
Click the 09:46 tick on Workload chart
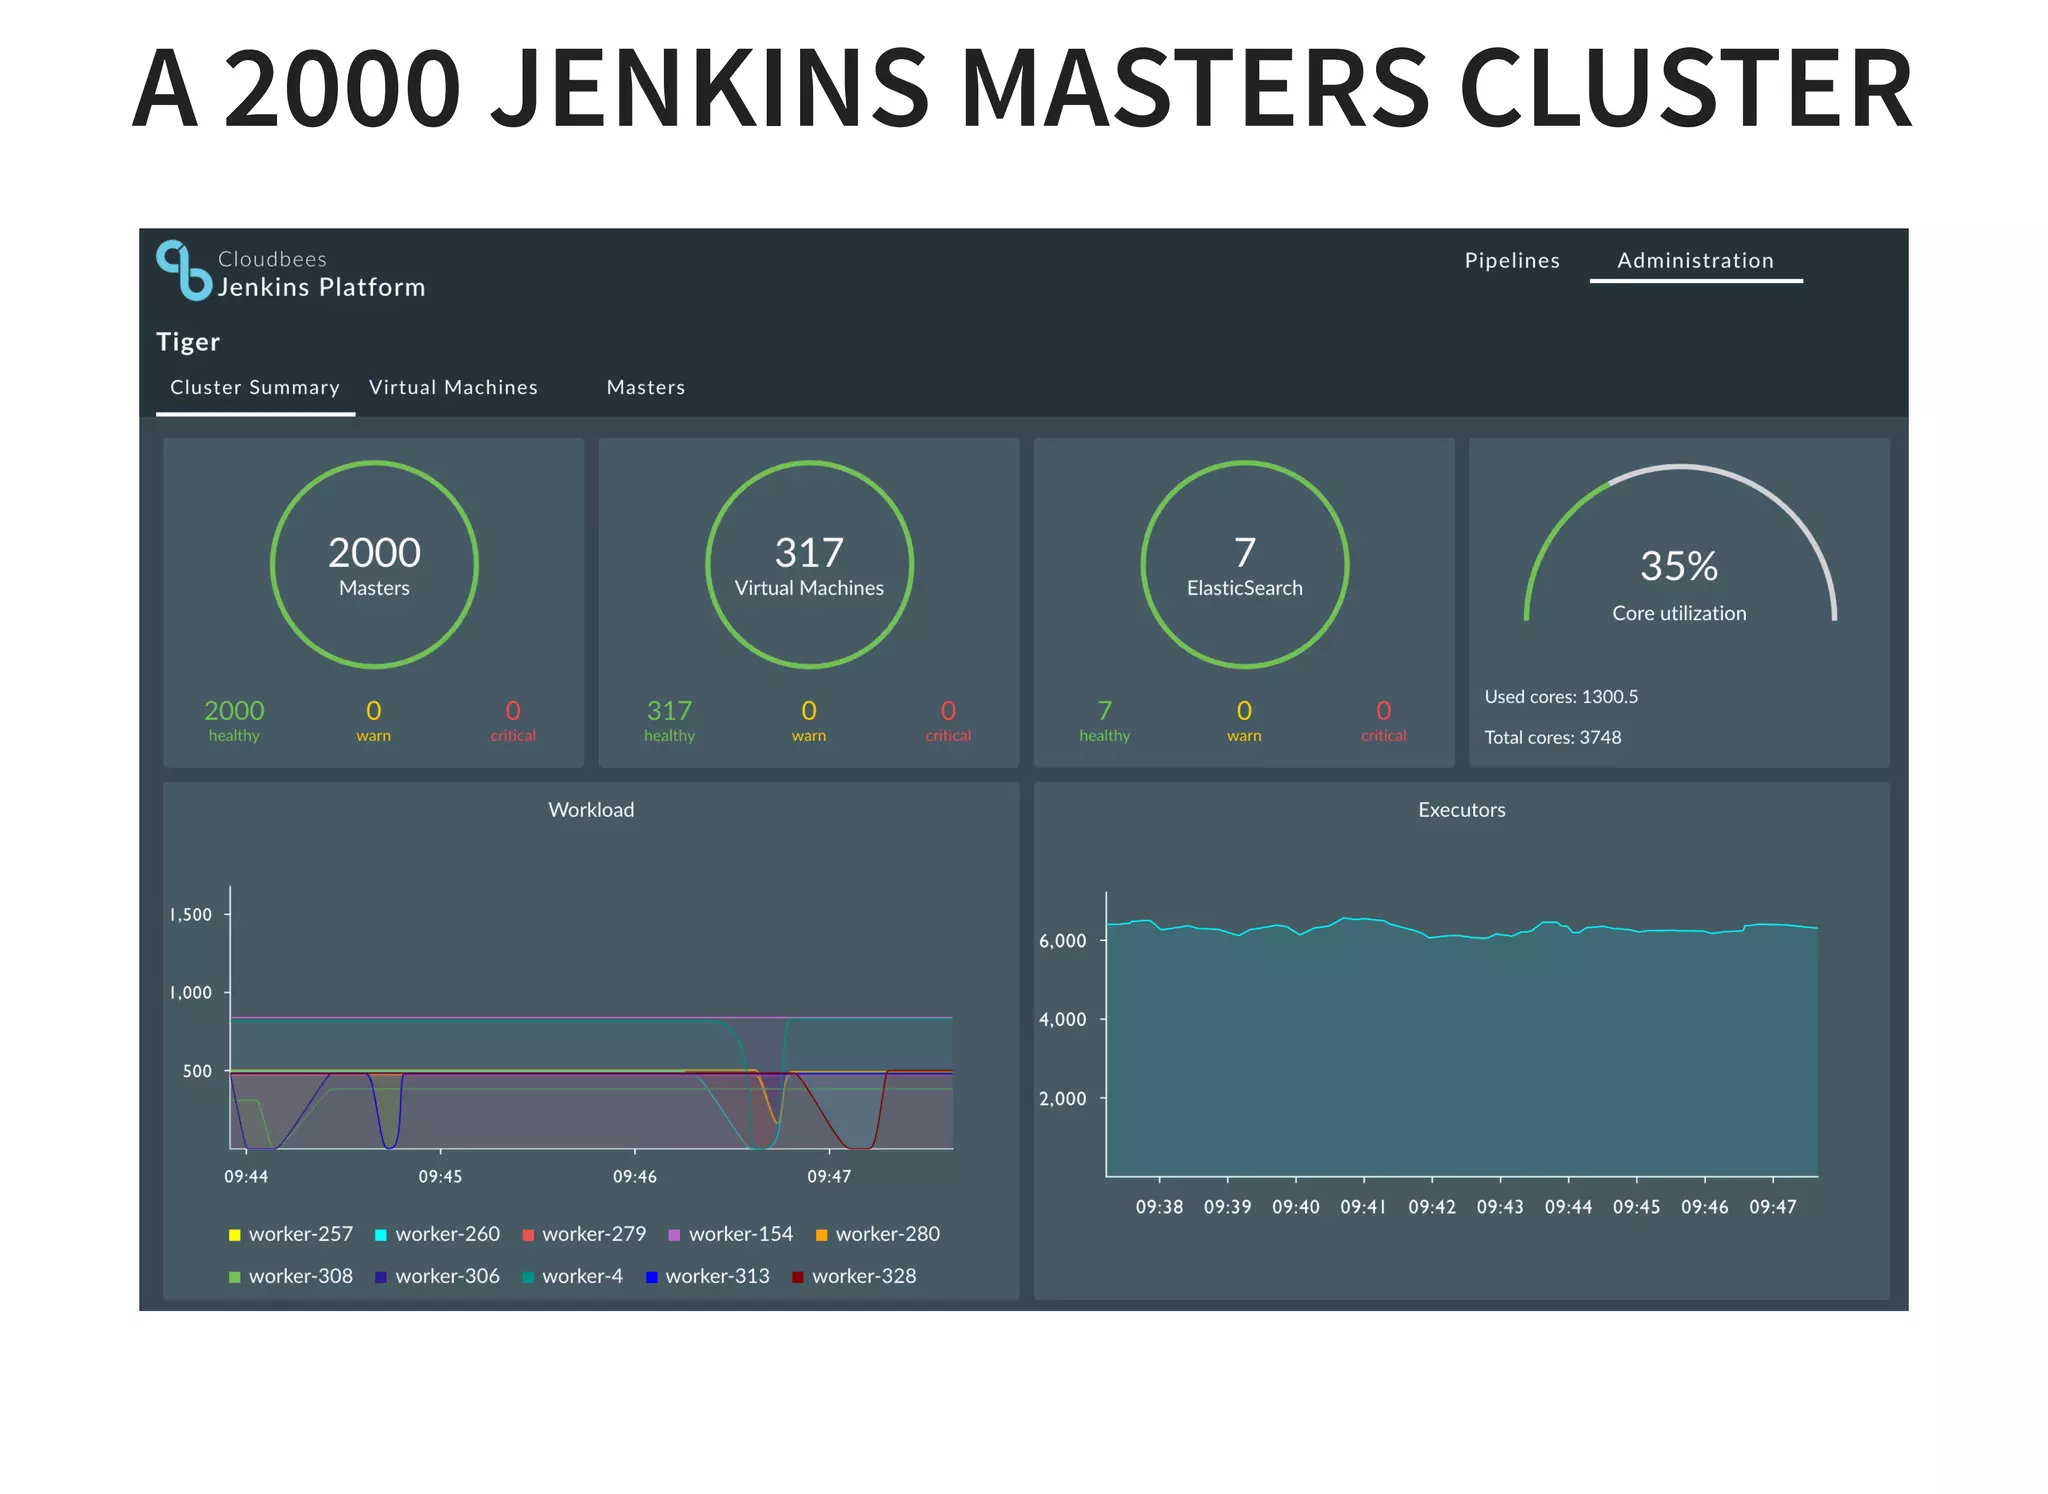pos(635,1176)
